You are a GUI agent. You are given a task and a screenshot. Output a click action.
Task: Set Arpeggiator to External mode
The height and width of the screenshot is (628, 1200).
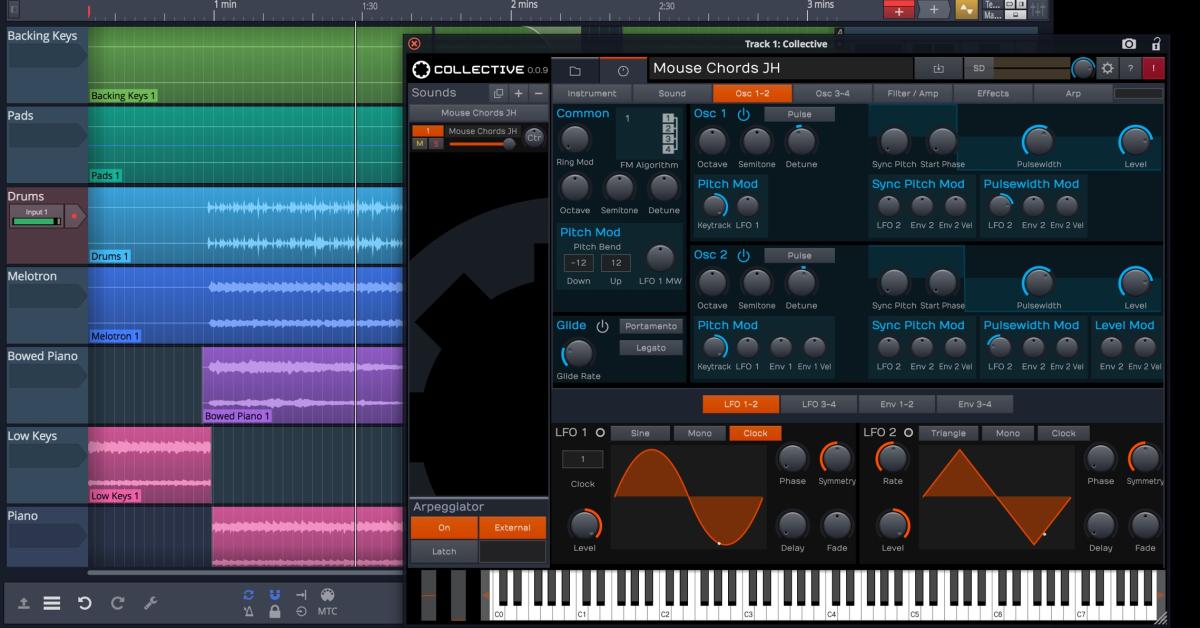point(513,527)
